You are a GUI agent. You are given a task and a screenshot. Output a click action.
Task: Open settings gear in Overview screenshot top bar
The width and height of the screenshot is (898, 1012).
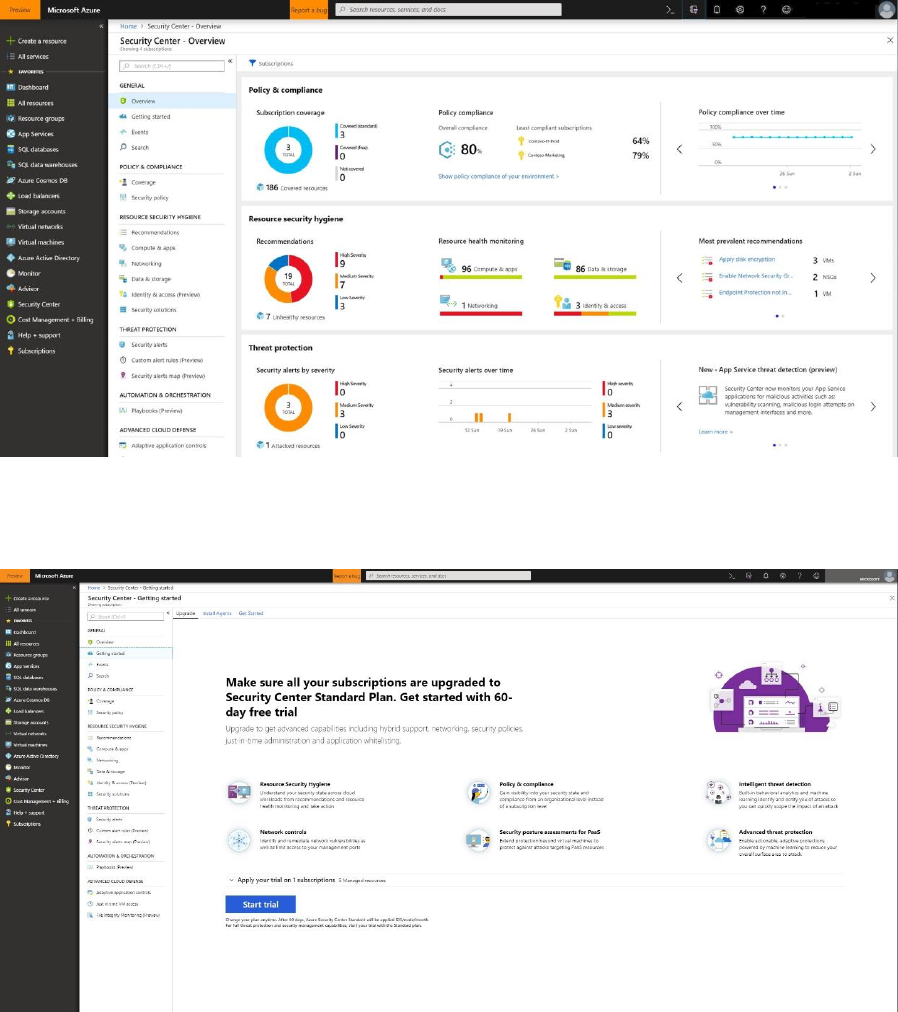[x=740, y=10]
